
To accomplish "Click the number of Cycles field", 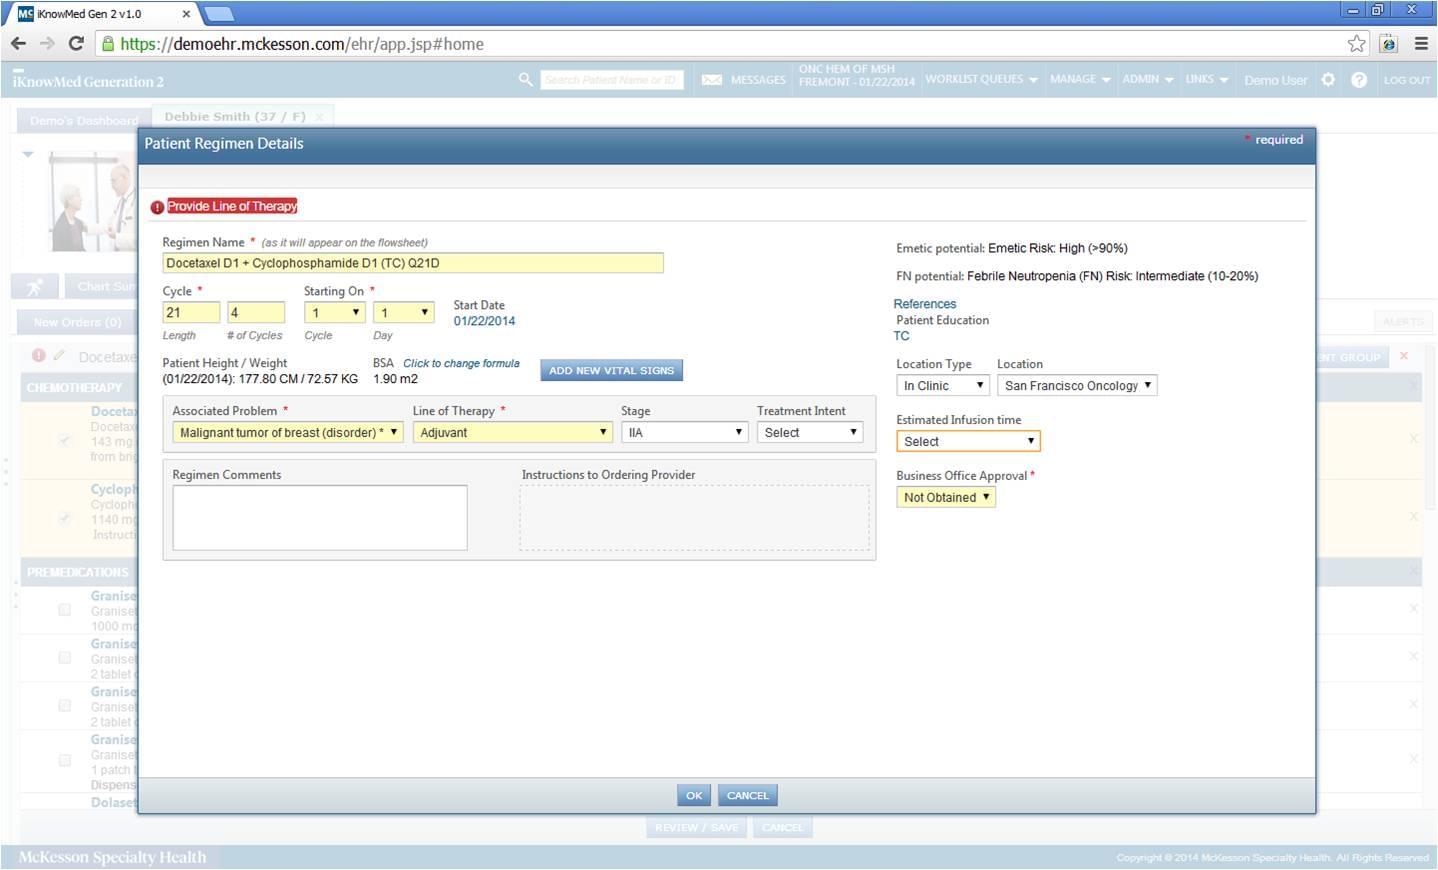I will point(256,313).
